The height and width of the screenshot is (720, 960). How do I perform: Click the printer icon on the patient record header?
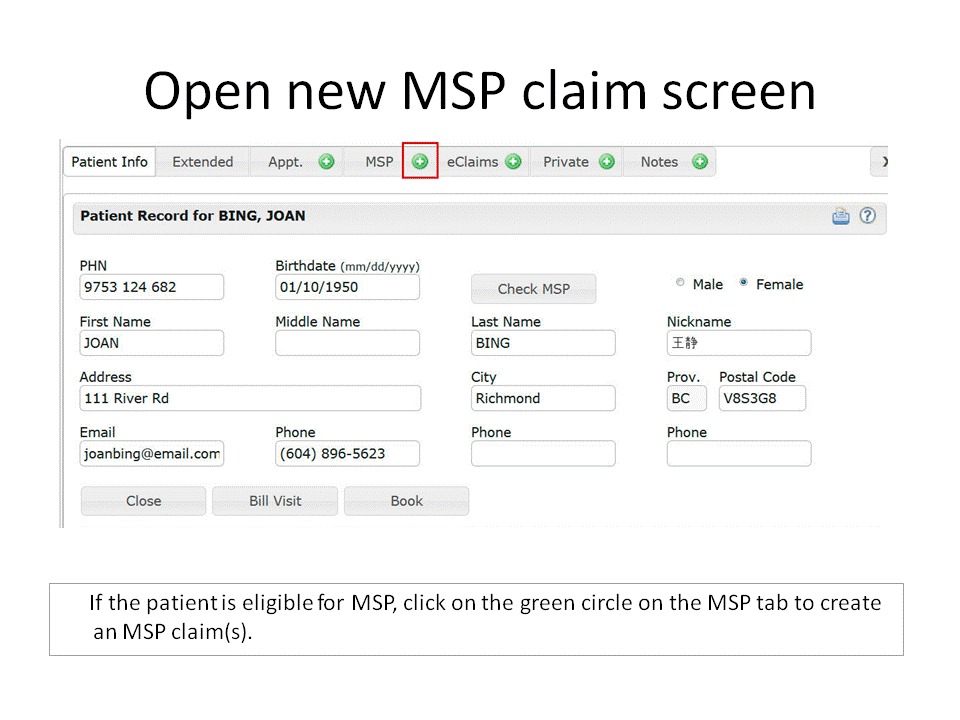tap(840, 216)
